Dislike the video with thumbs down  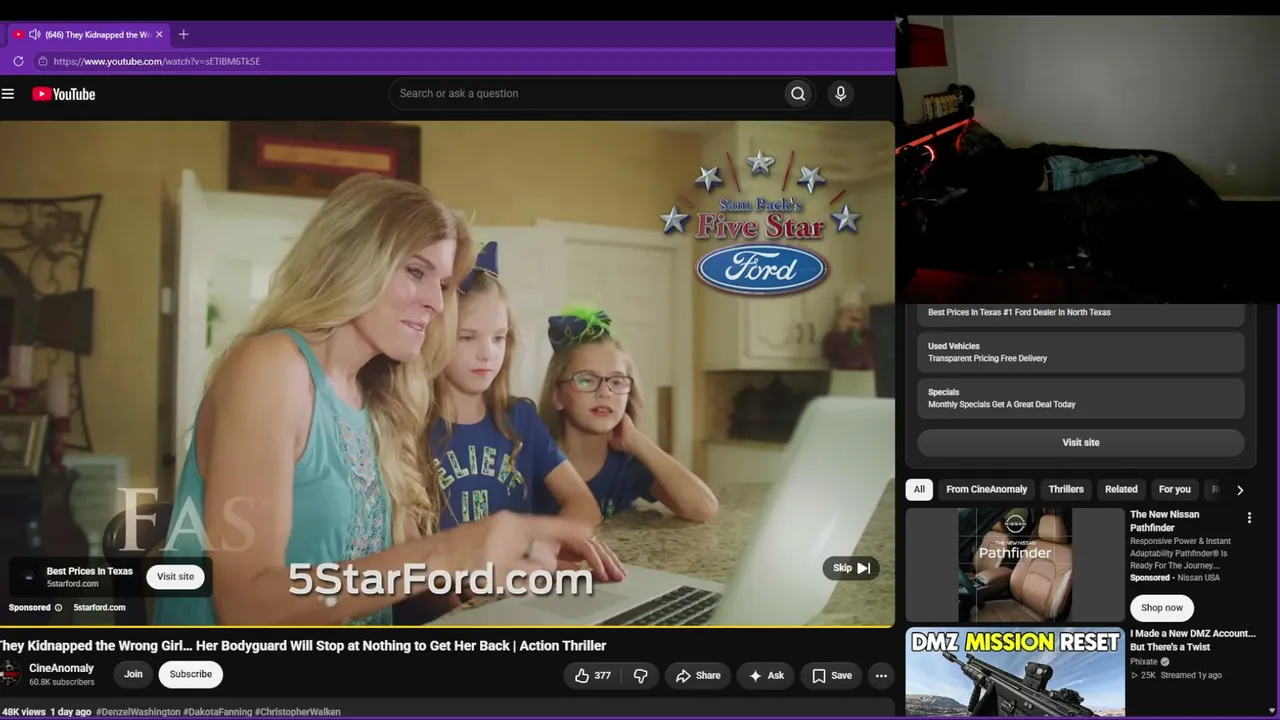click(x=641, y=676)
